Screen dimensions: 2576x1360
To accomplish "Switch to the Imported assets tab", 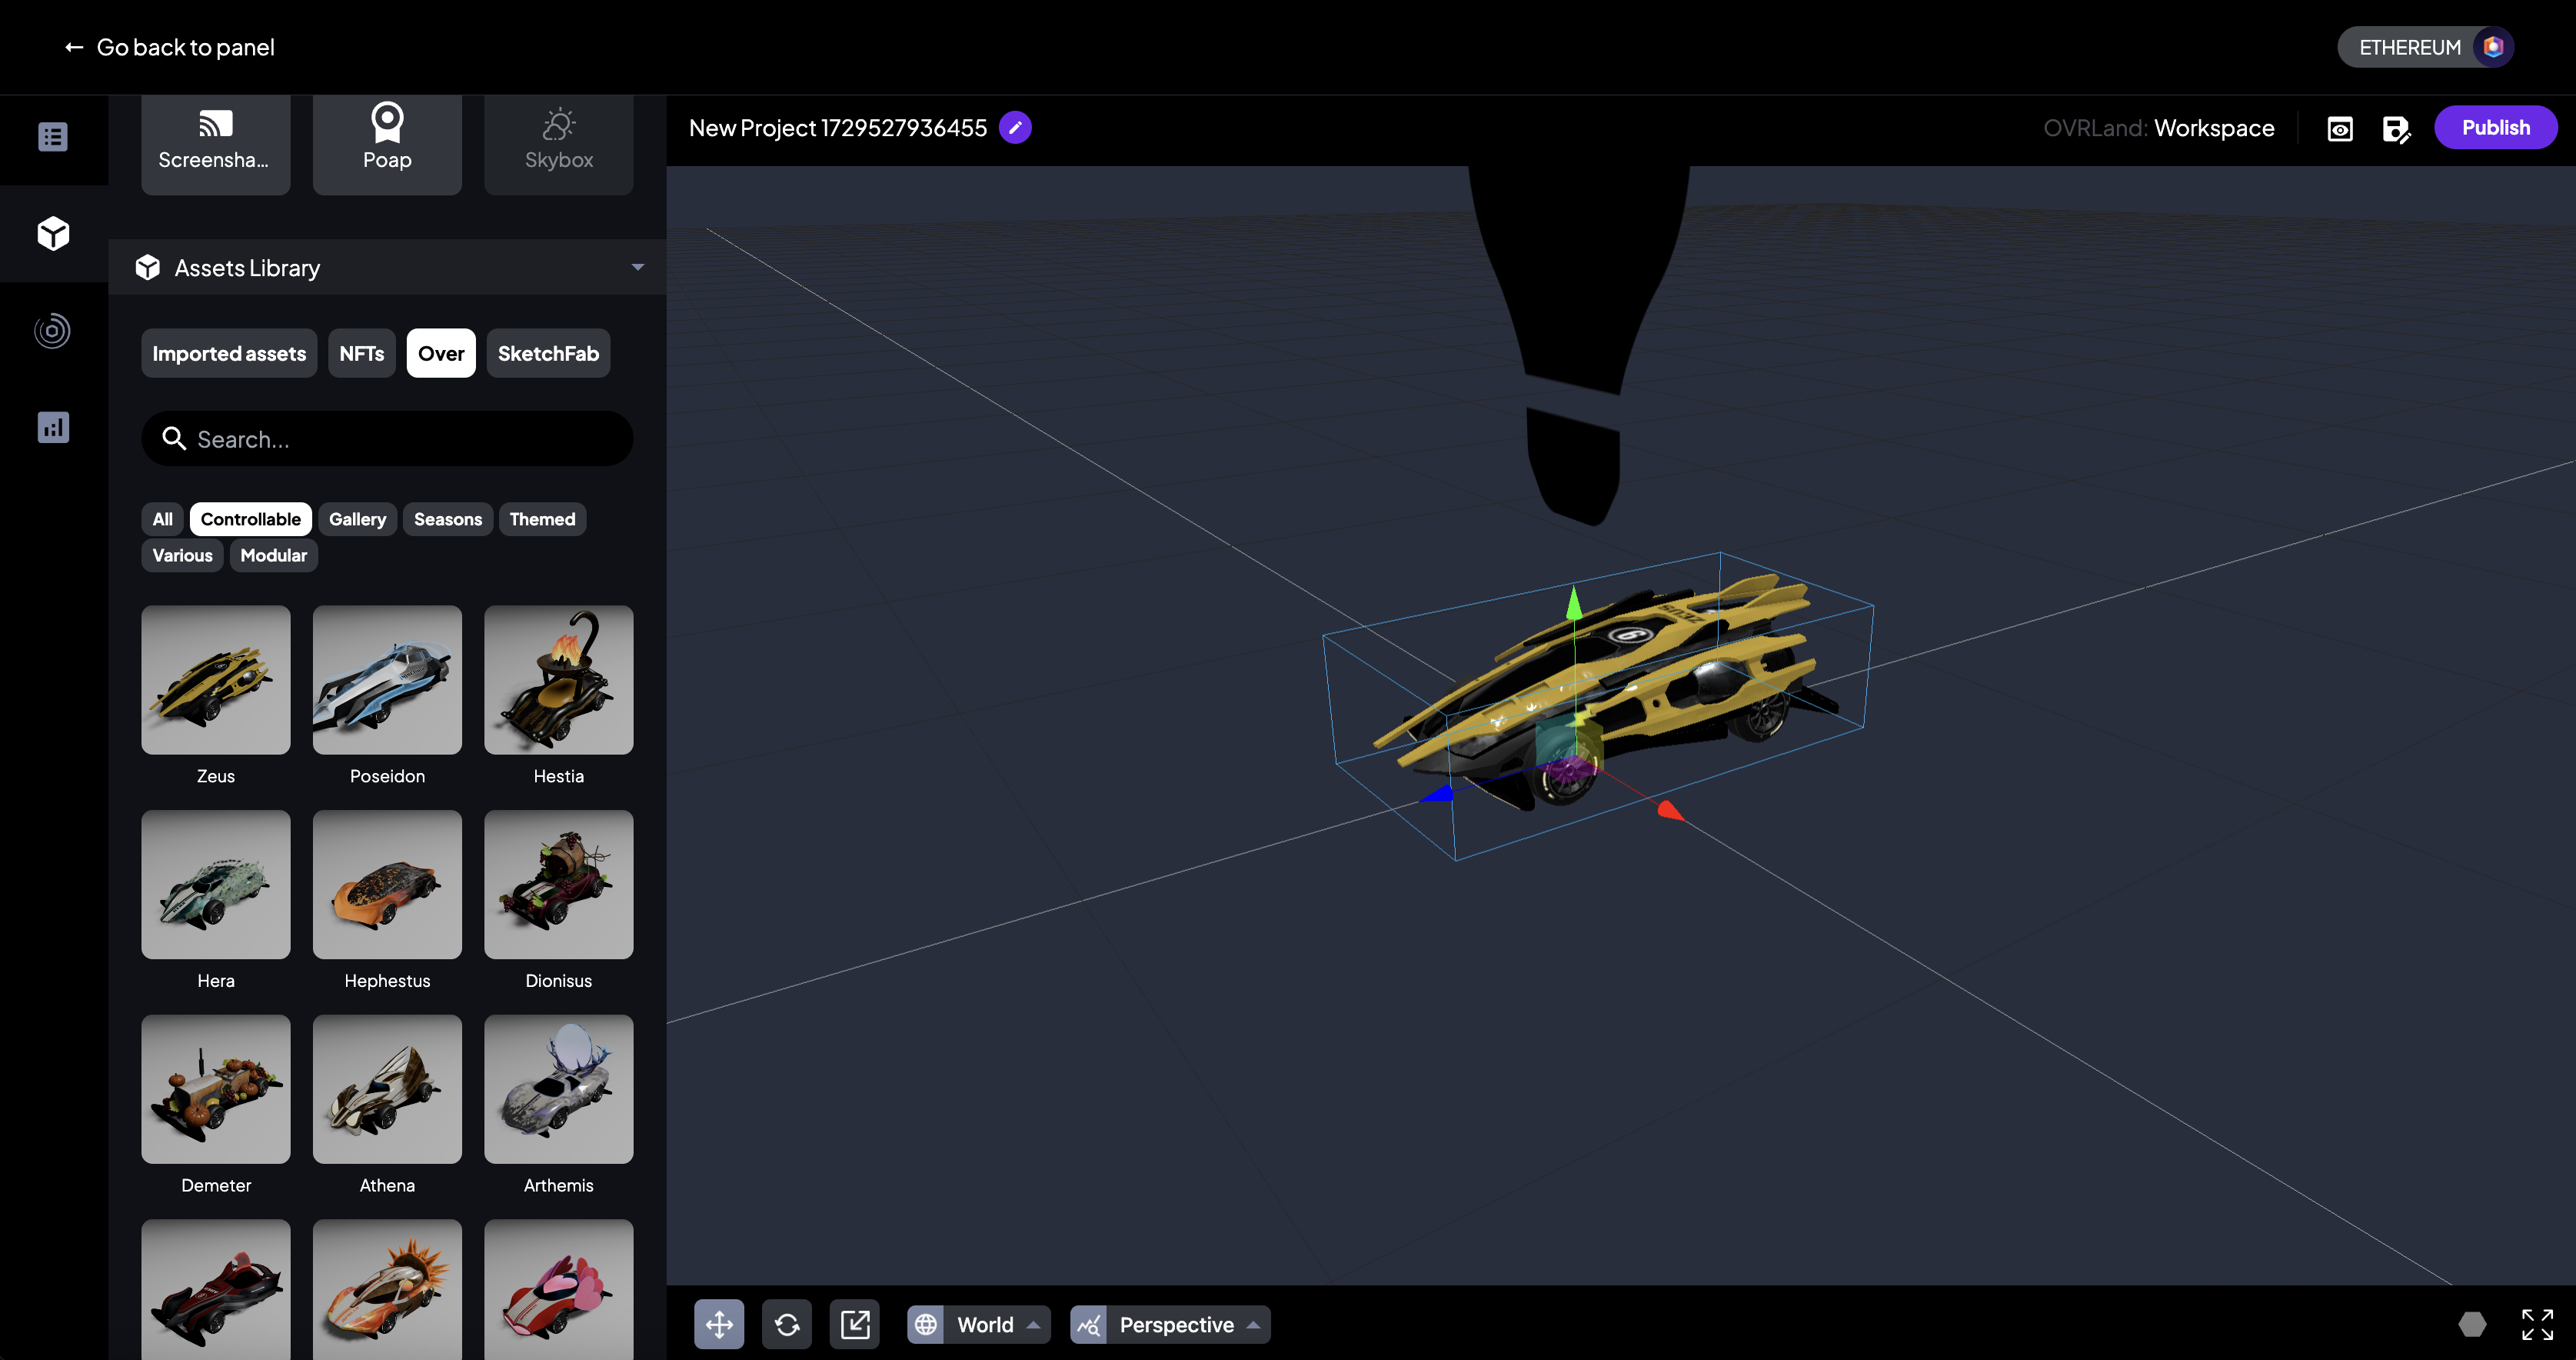I will (229, 353).
